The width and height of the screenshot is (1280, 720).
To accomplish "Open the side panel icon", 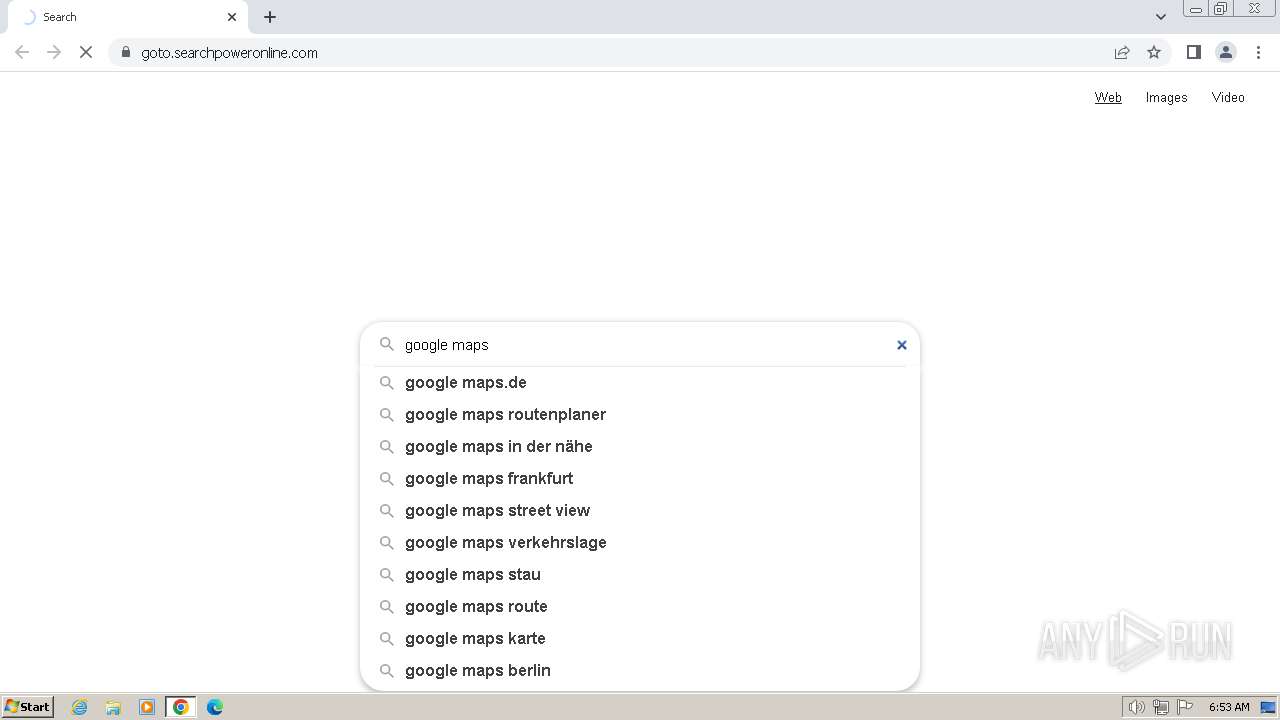I will [x=1193, y=52].
